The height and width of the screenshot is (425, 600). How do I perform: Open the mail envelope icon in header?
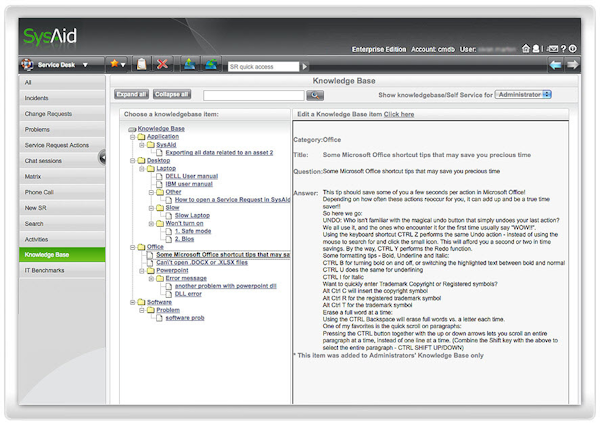click(553, 49)
